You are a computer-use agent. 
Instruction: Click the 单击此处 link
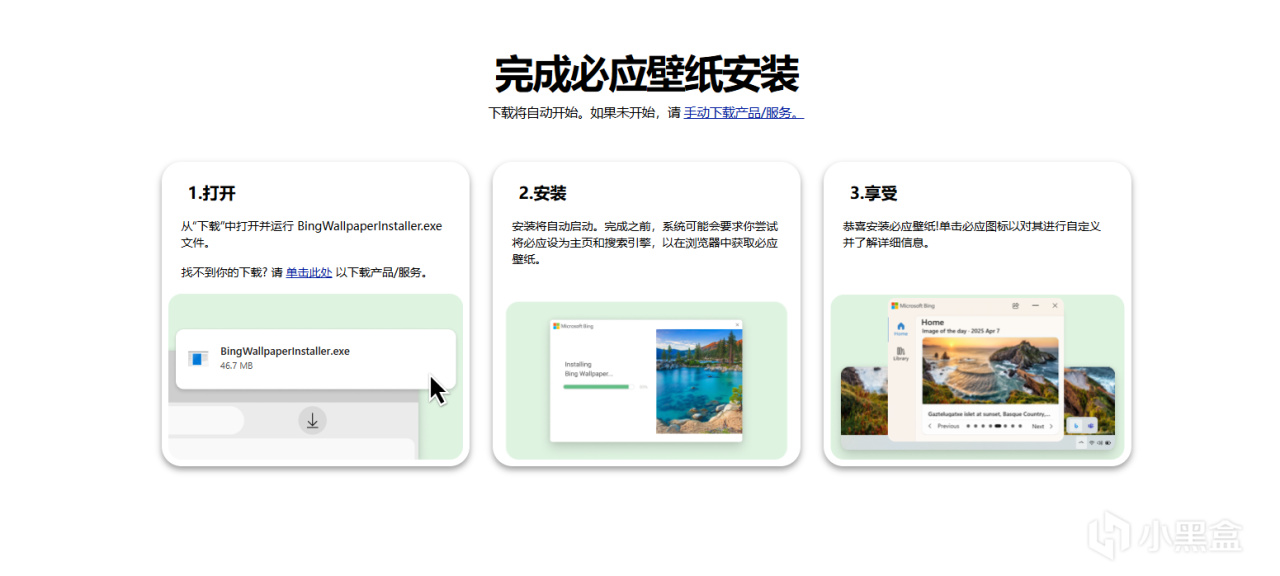tap(309, 272)
